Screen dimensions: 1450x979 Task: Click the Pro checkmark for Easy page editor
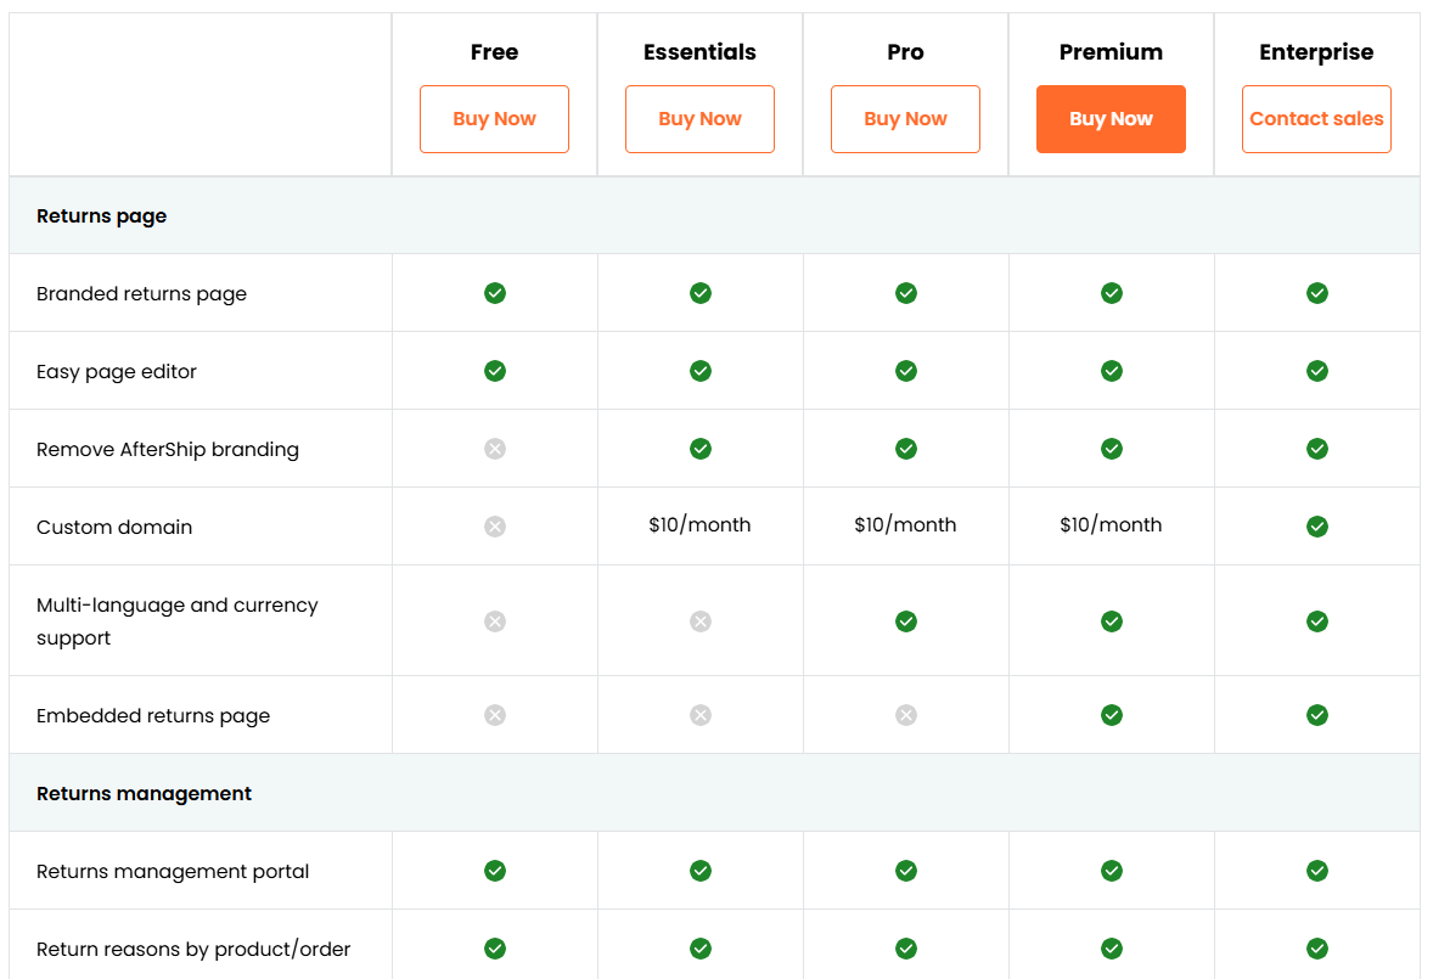pos(906,371)
